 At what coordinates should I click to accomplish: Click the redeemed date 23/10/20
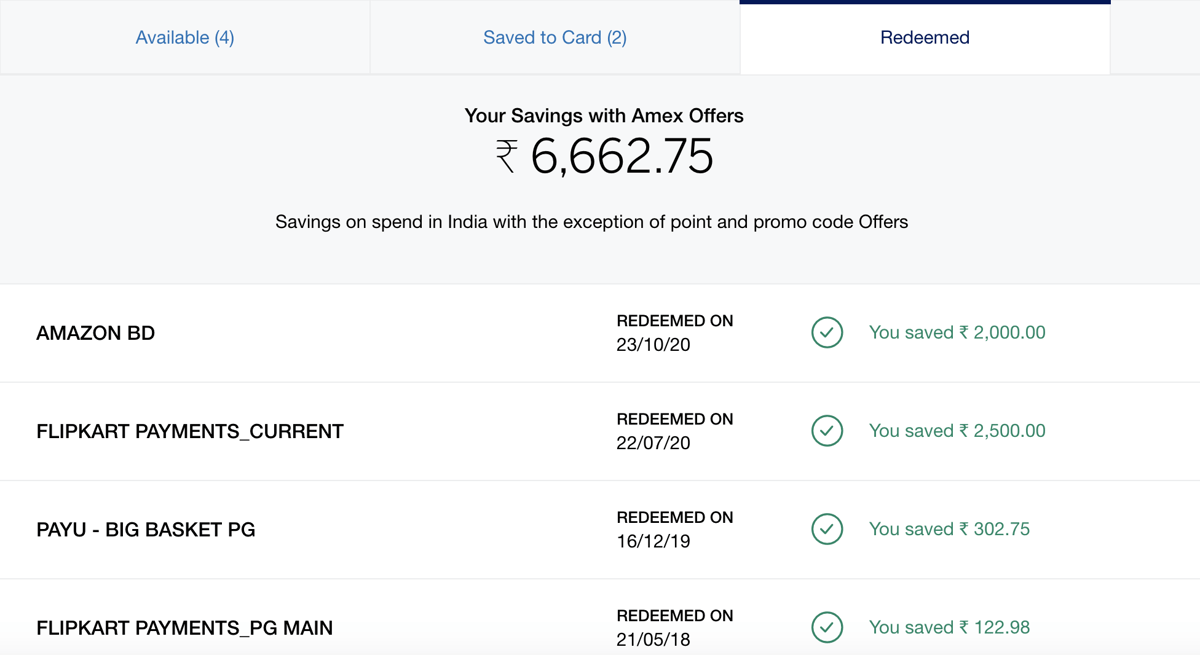coord(653,345)
